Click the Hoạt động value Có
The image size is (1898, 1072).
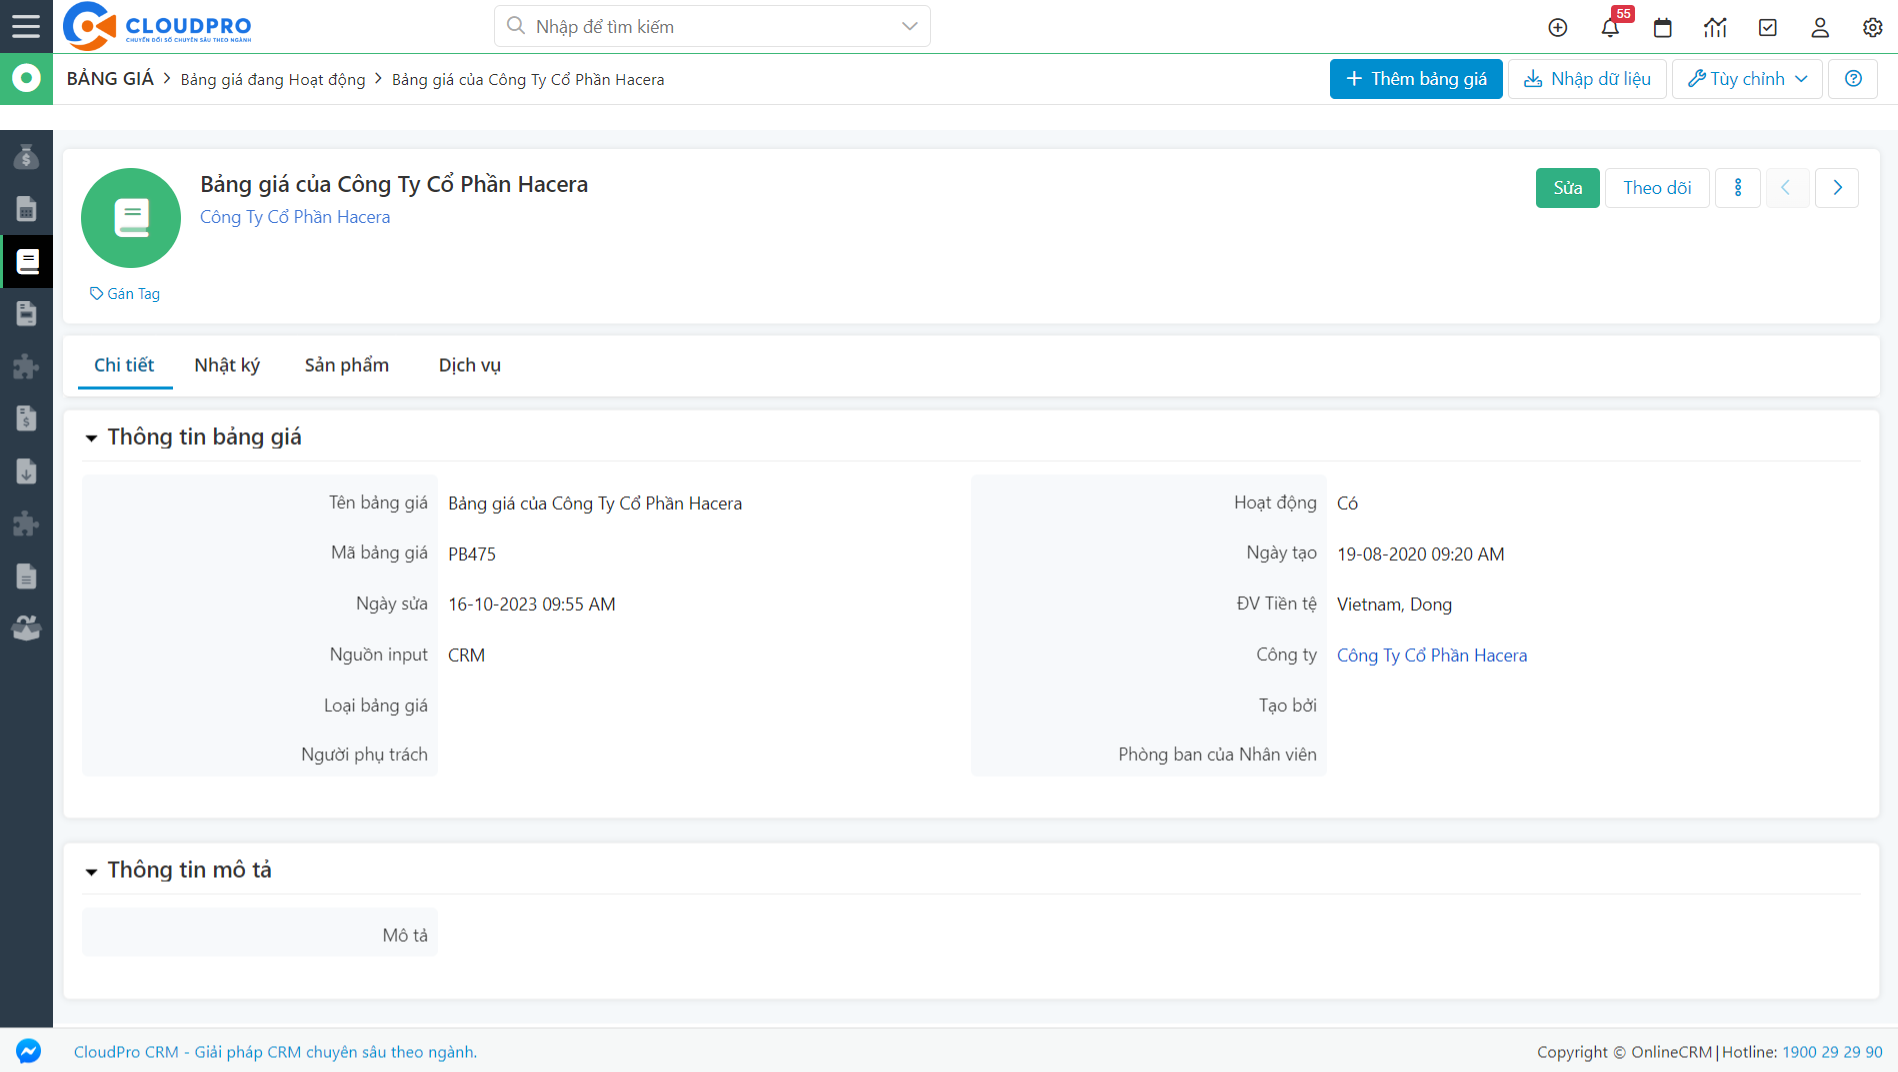(1348, 503)
